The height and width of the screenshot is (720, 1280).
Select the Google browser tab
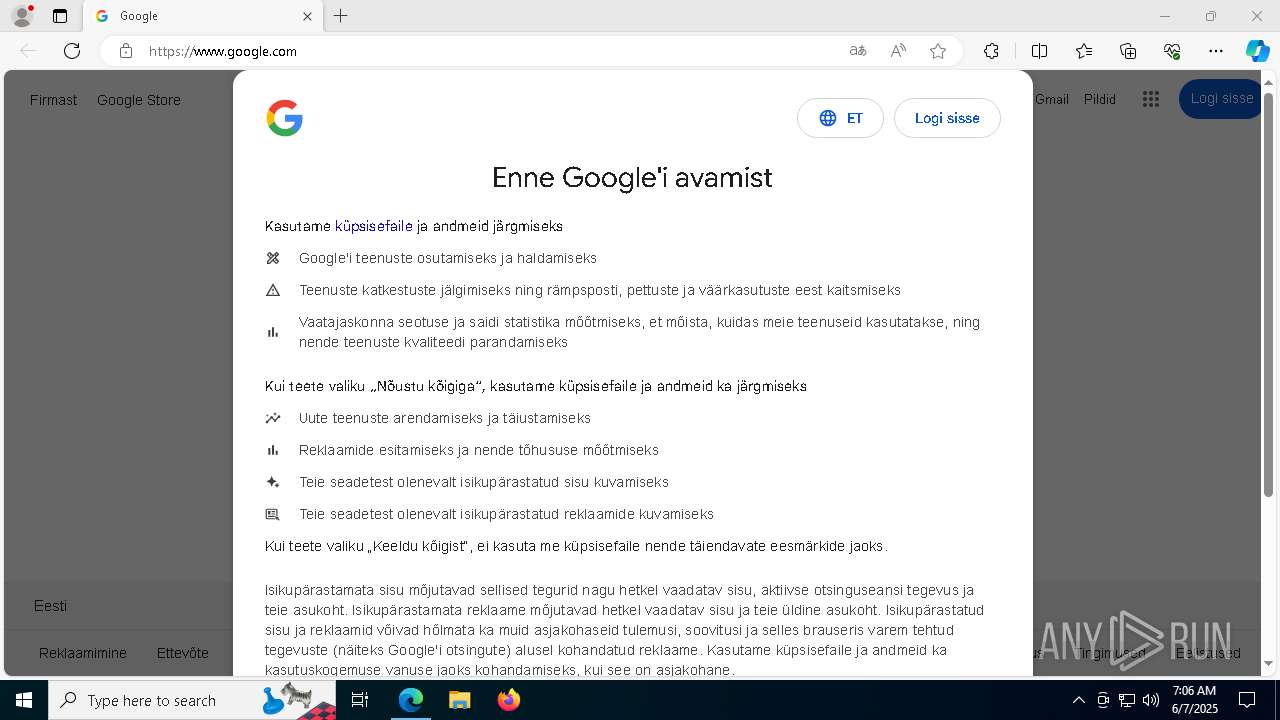point(203,16)
